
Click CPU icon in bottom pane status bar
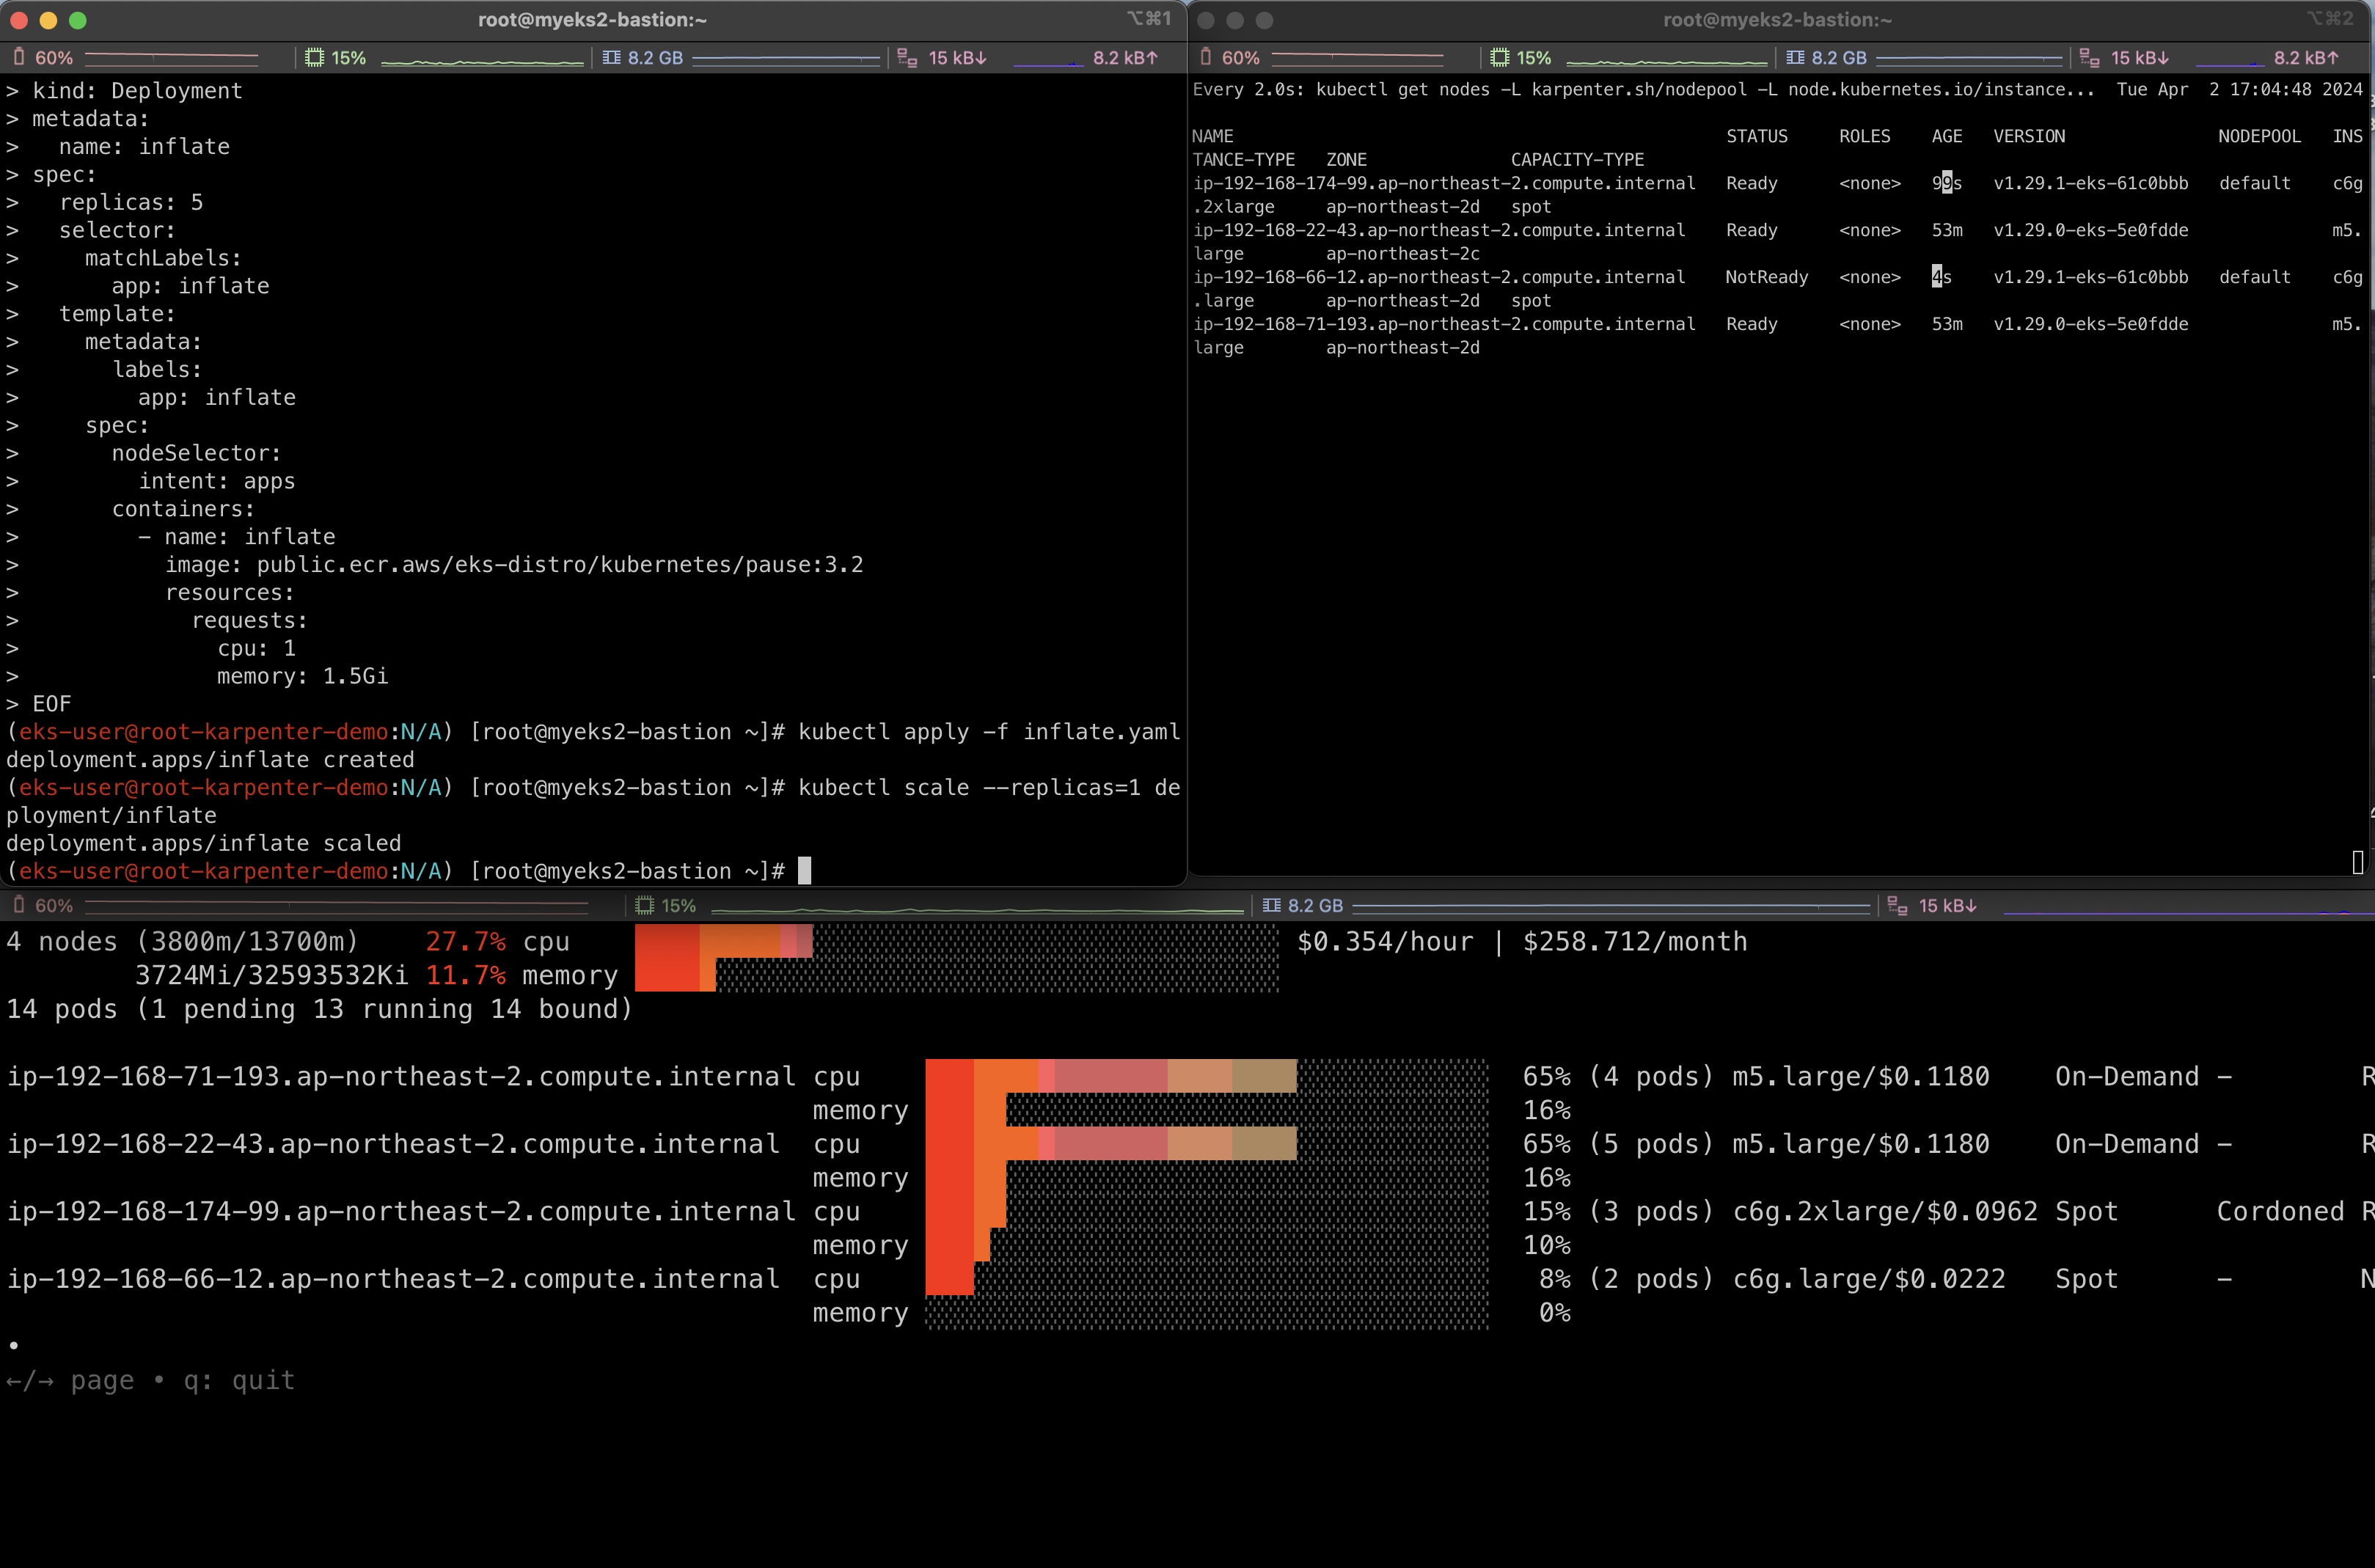tap(644, 905)
